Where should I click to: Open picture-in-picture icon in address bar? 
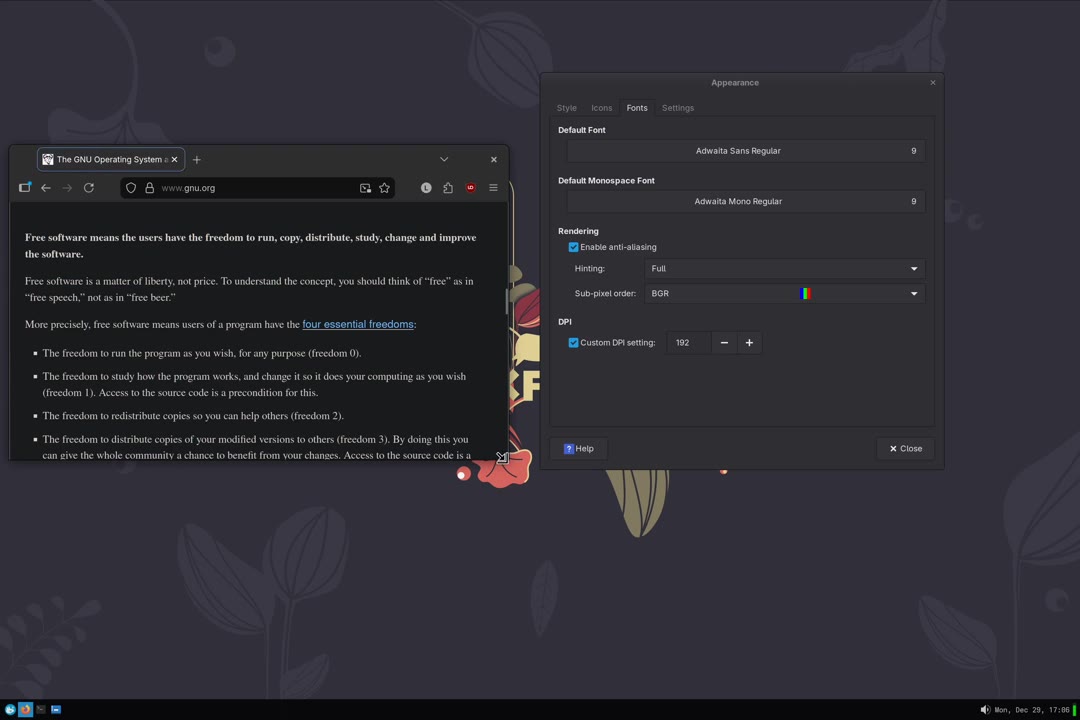[365, 187]
